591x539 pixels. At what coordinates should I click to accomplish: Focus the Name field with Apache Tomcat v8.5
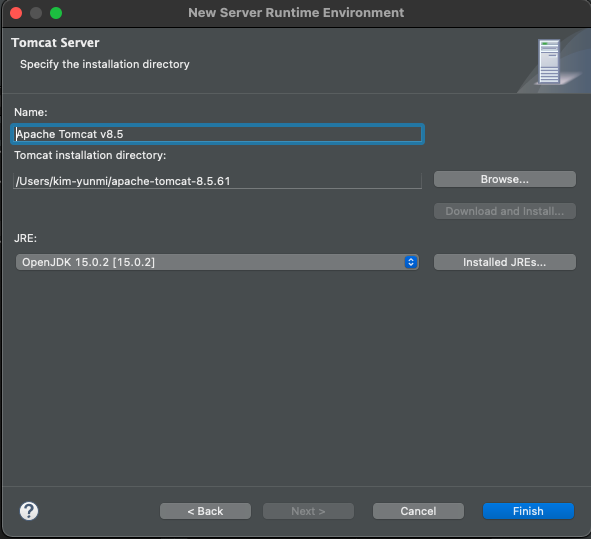pyautogui.click(x=218, y=134)
